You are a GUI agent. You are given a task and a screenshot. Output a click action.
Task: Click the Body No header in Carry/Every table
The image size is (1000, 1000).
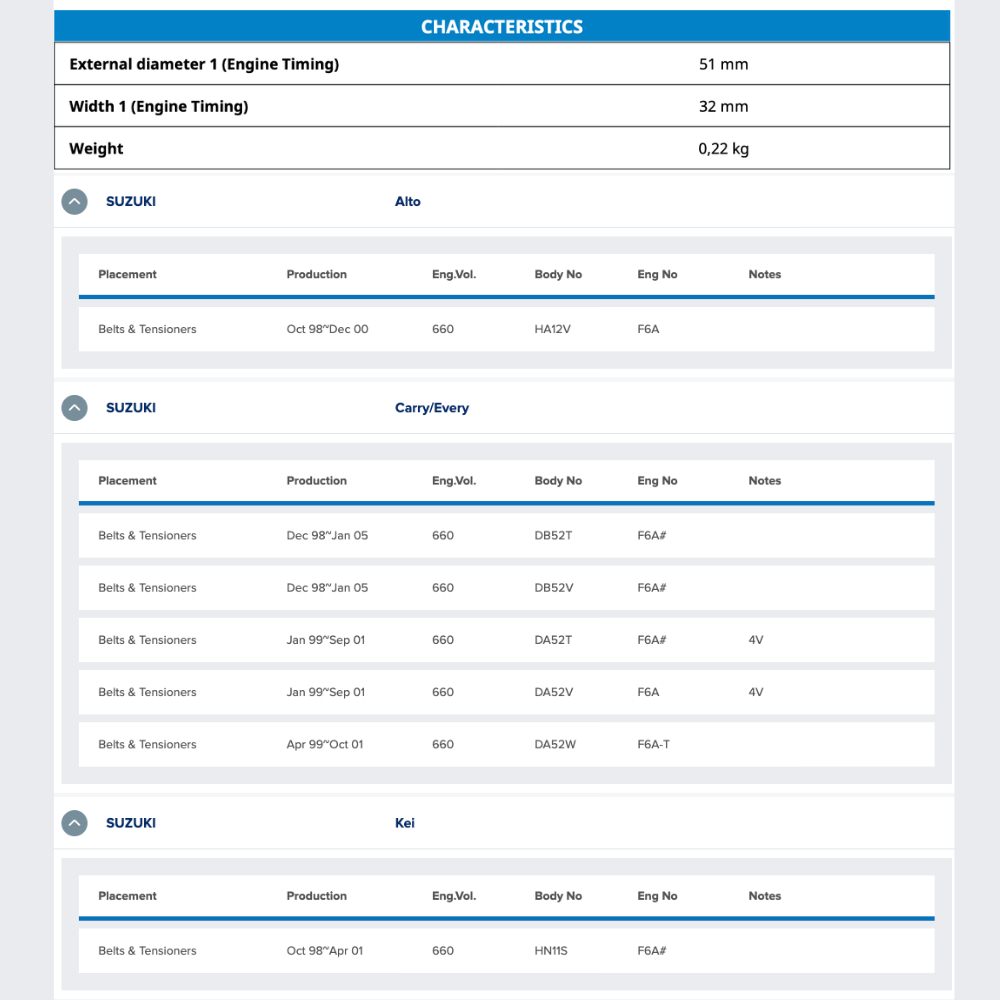tap(558, 481)
